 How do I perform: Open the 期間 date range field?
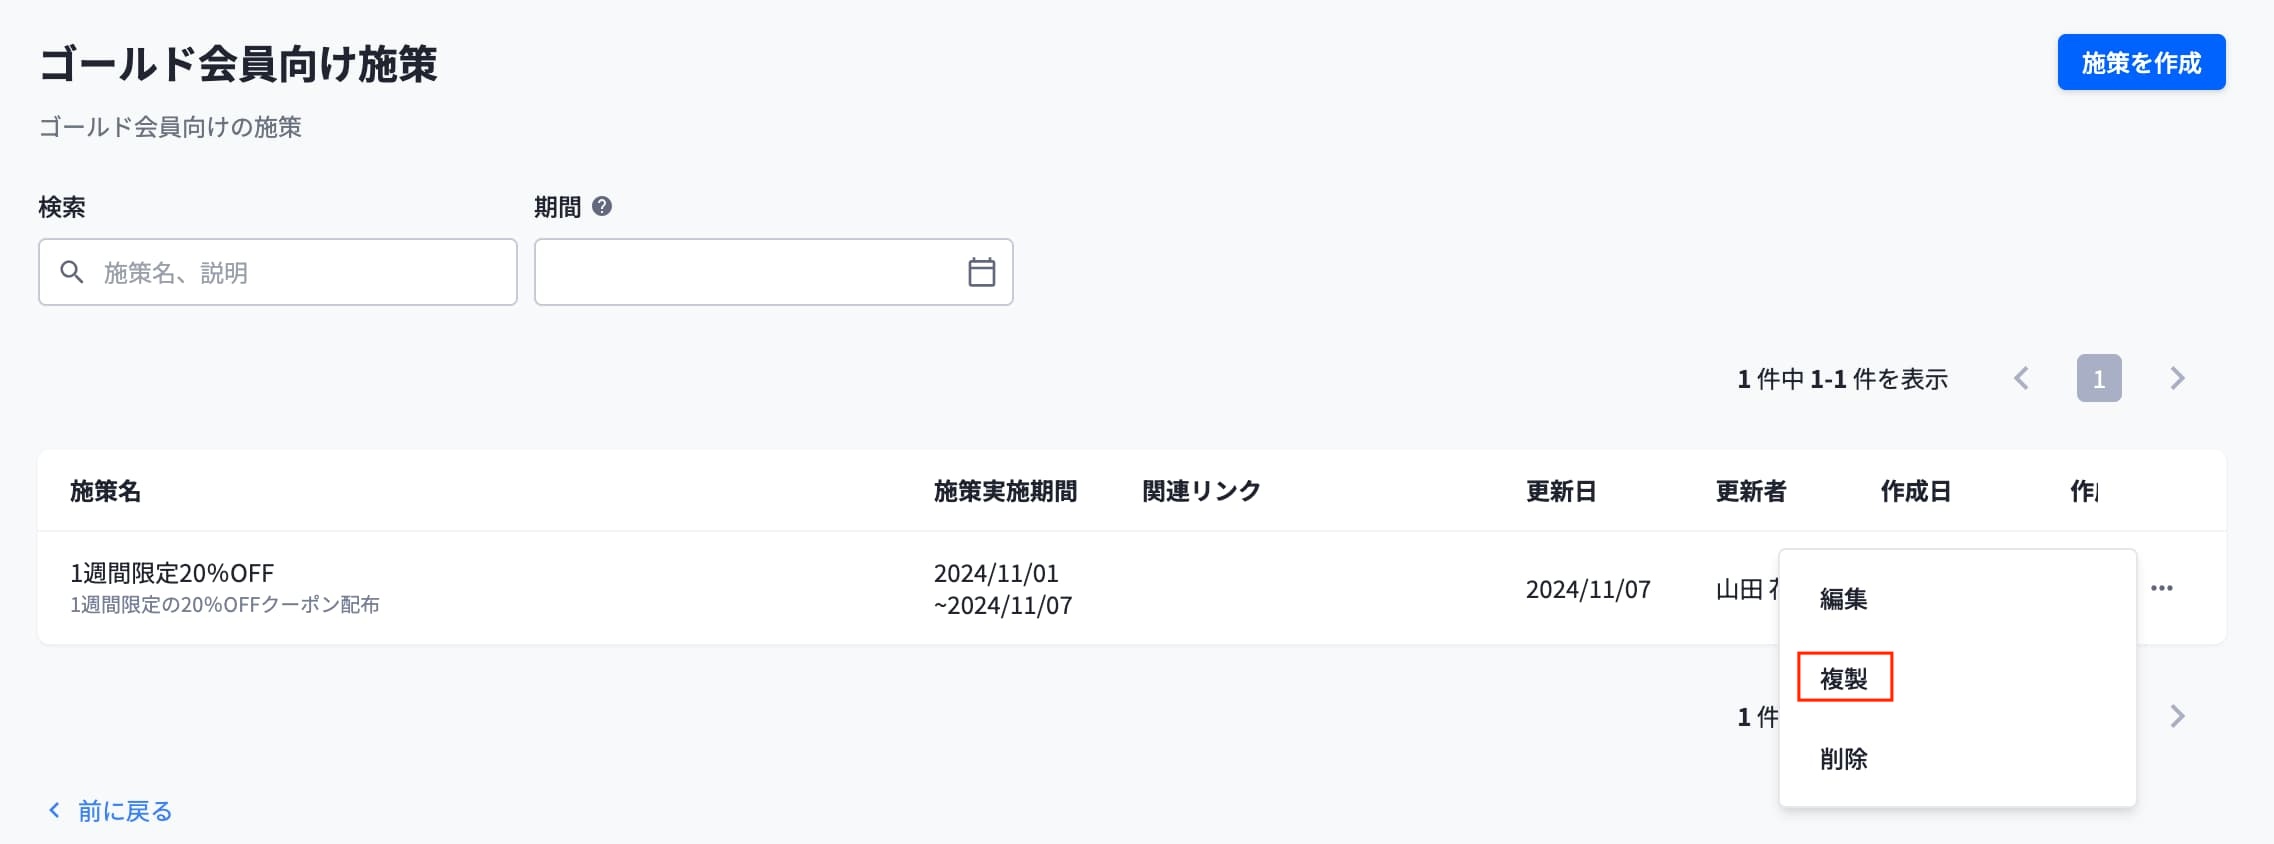(773, 272)
